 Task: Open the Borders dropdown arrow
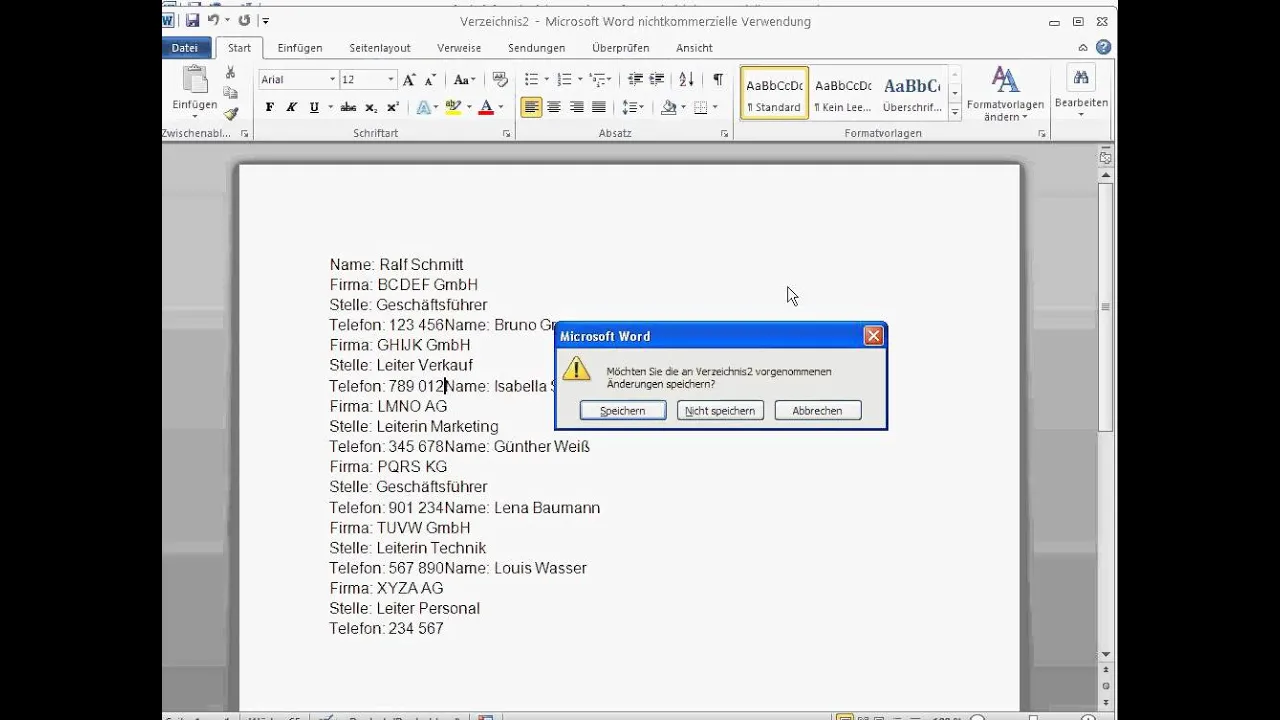pos(714,107)
